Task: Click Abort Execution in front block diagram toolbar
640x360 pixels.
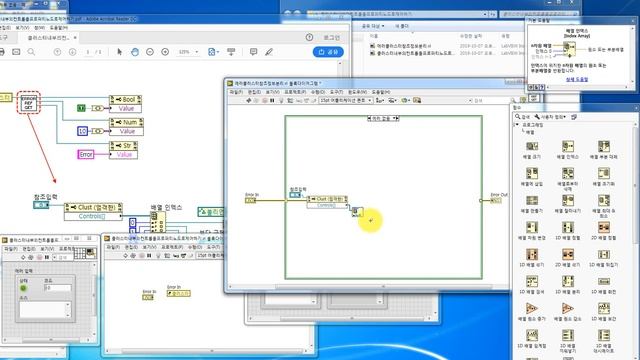Action: coord(264,100)
